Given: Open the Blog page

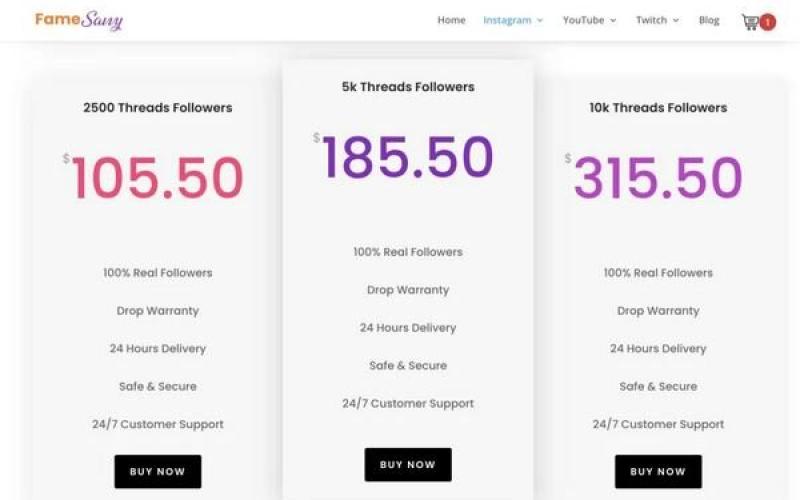Looking at the screenshot, I should pyautogui.click(x=709, y=20).
